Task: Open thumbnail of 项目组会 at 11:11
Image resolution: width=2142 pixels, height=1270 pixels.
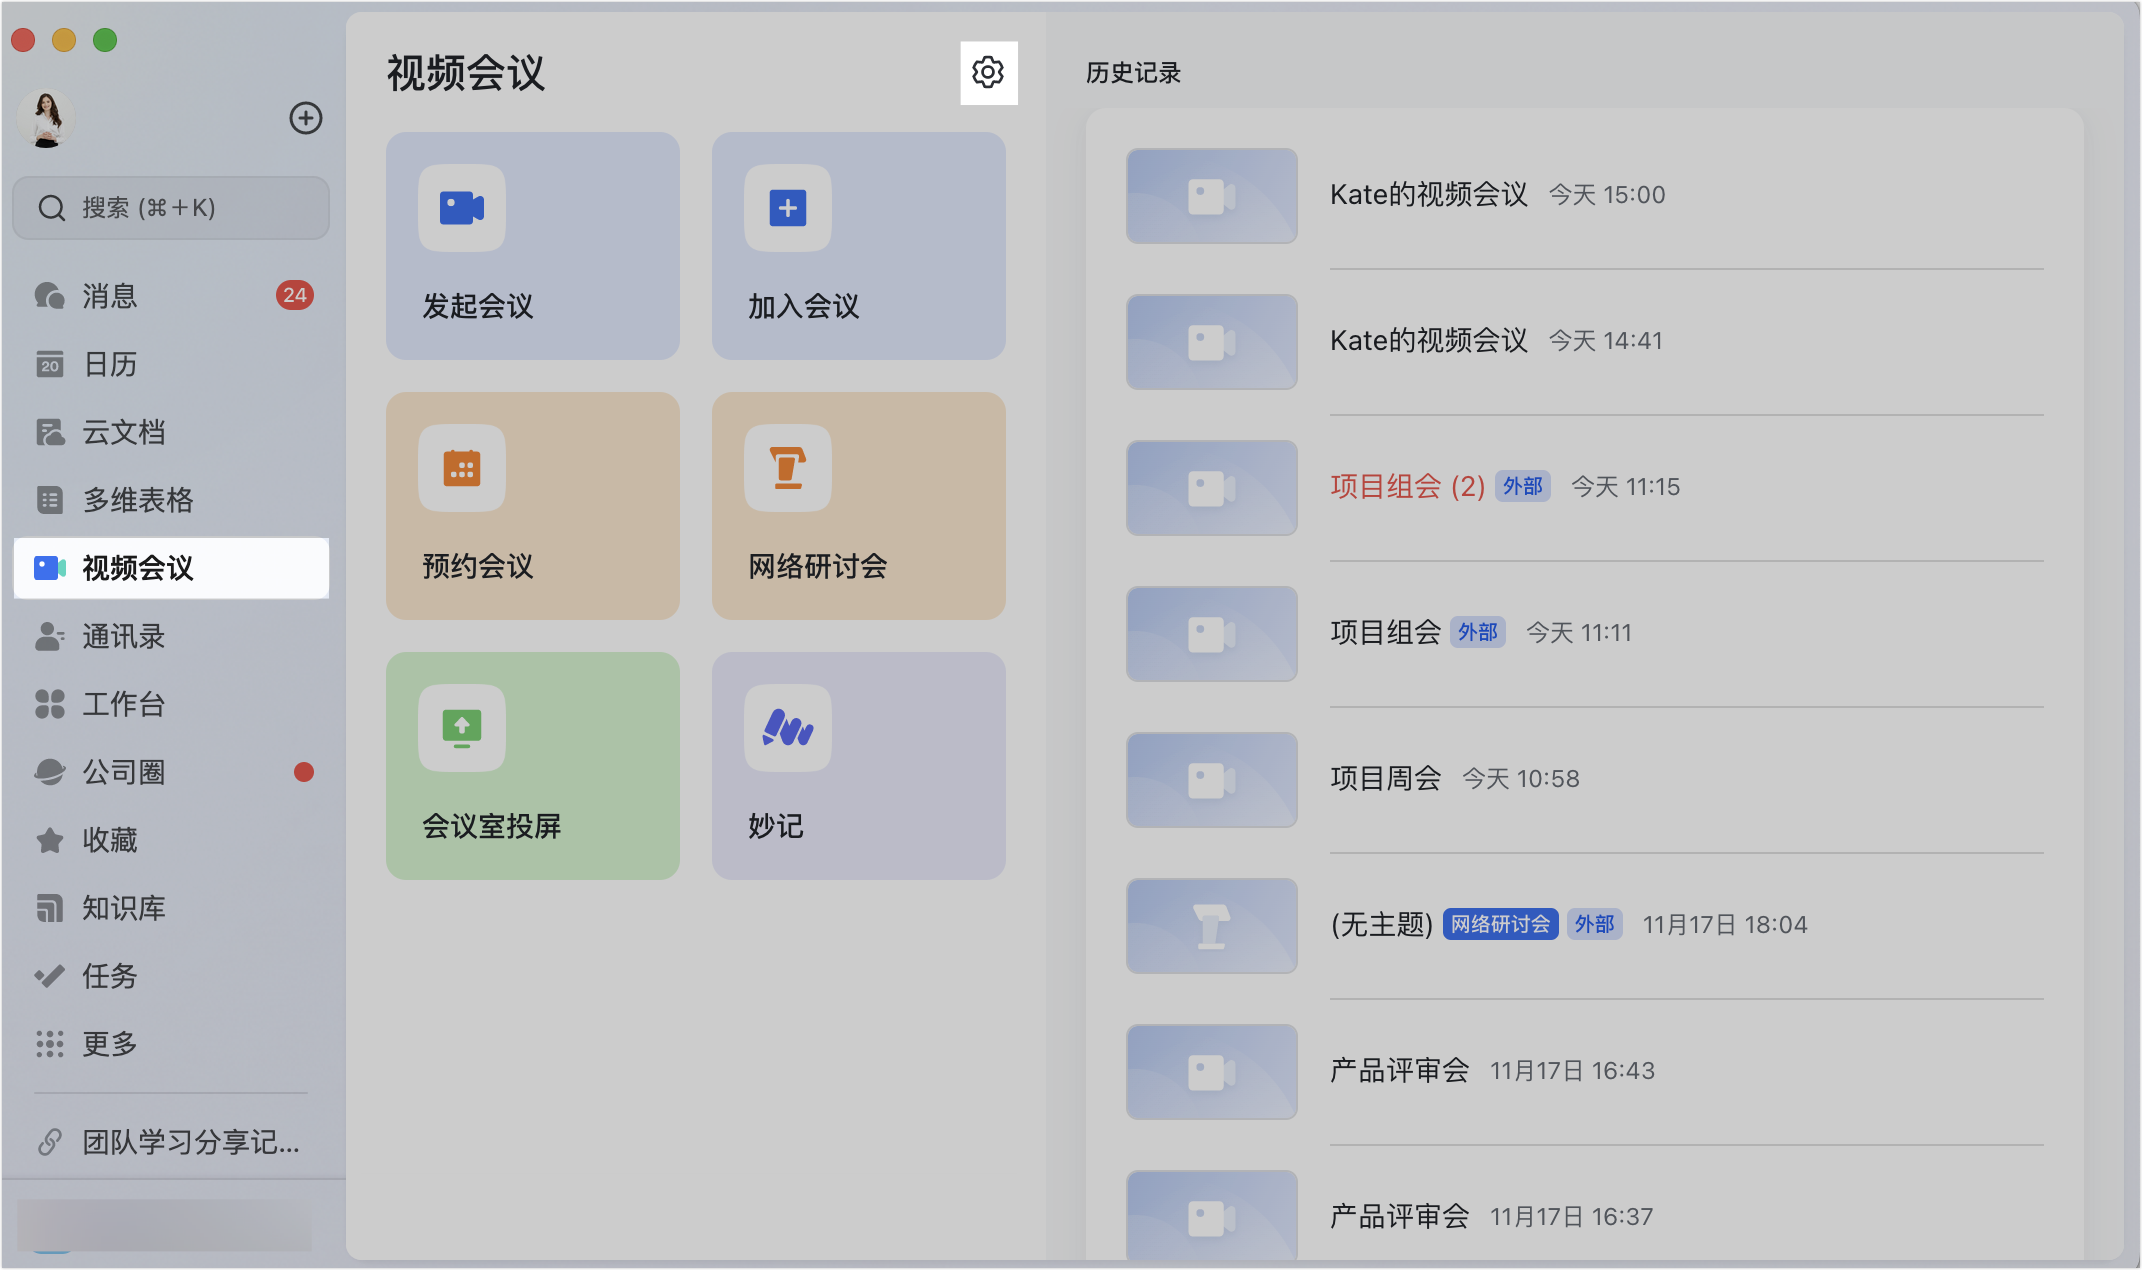Action: (x=1212, y=634)
